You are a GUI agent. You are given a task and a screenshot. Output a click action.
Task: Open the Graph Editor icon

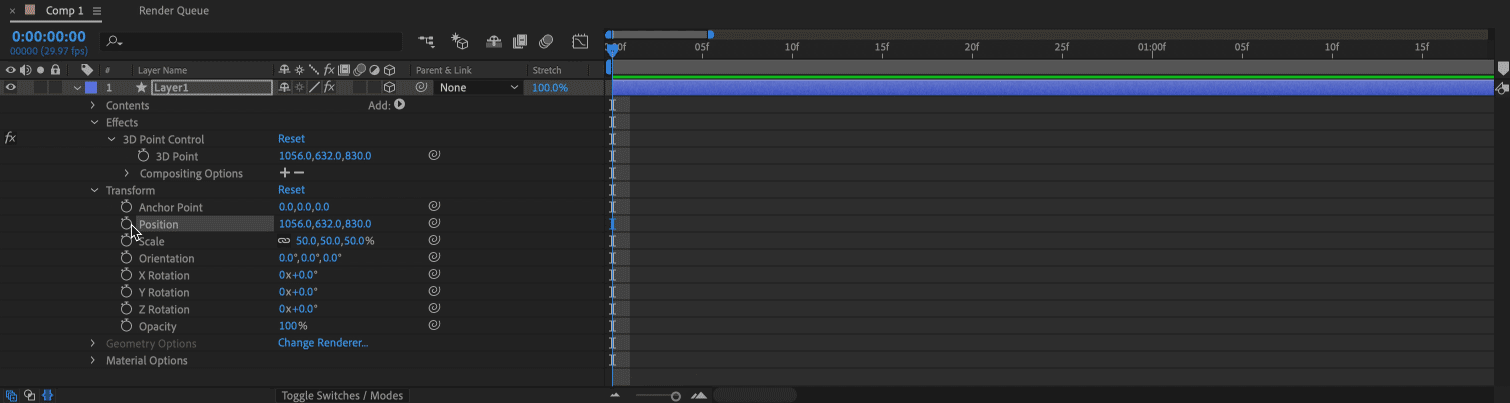click(x=580, y=41)
